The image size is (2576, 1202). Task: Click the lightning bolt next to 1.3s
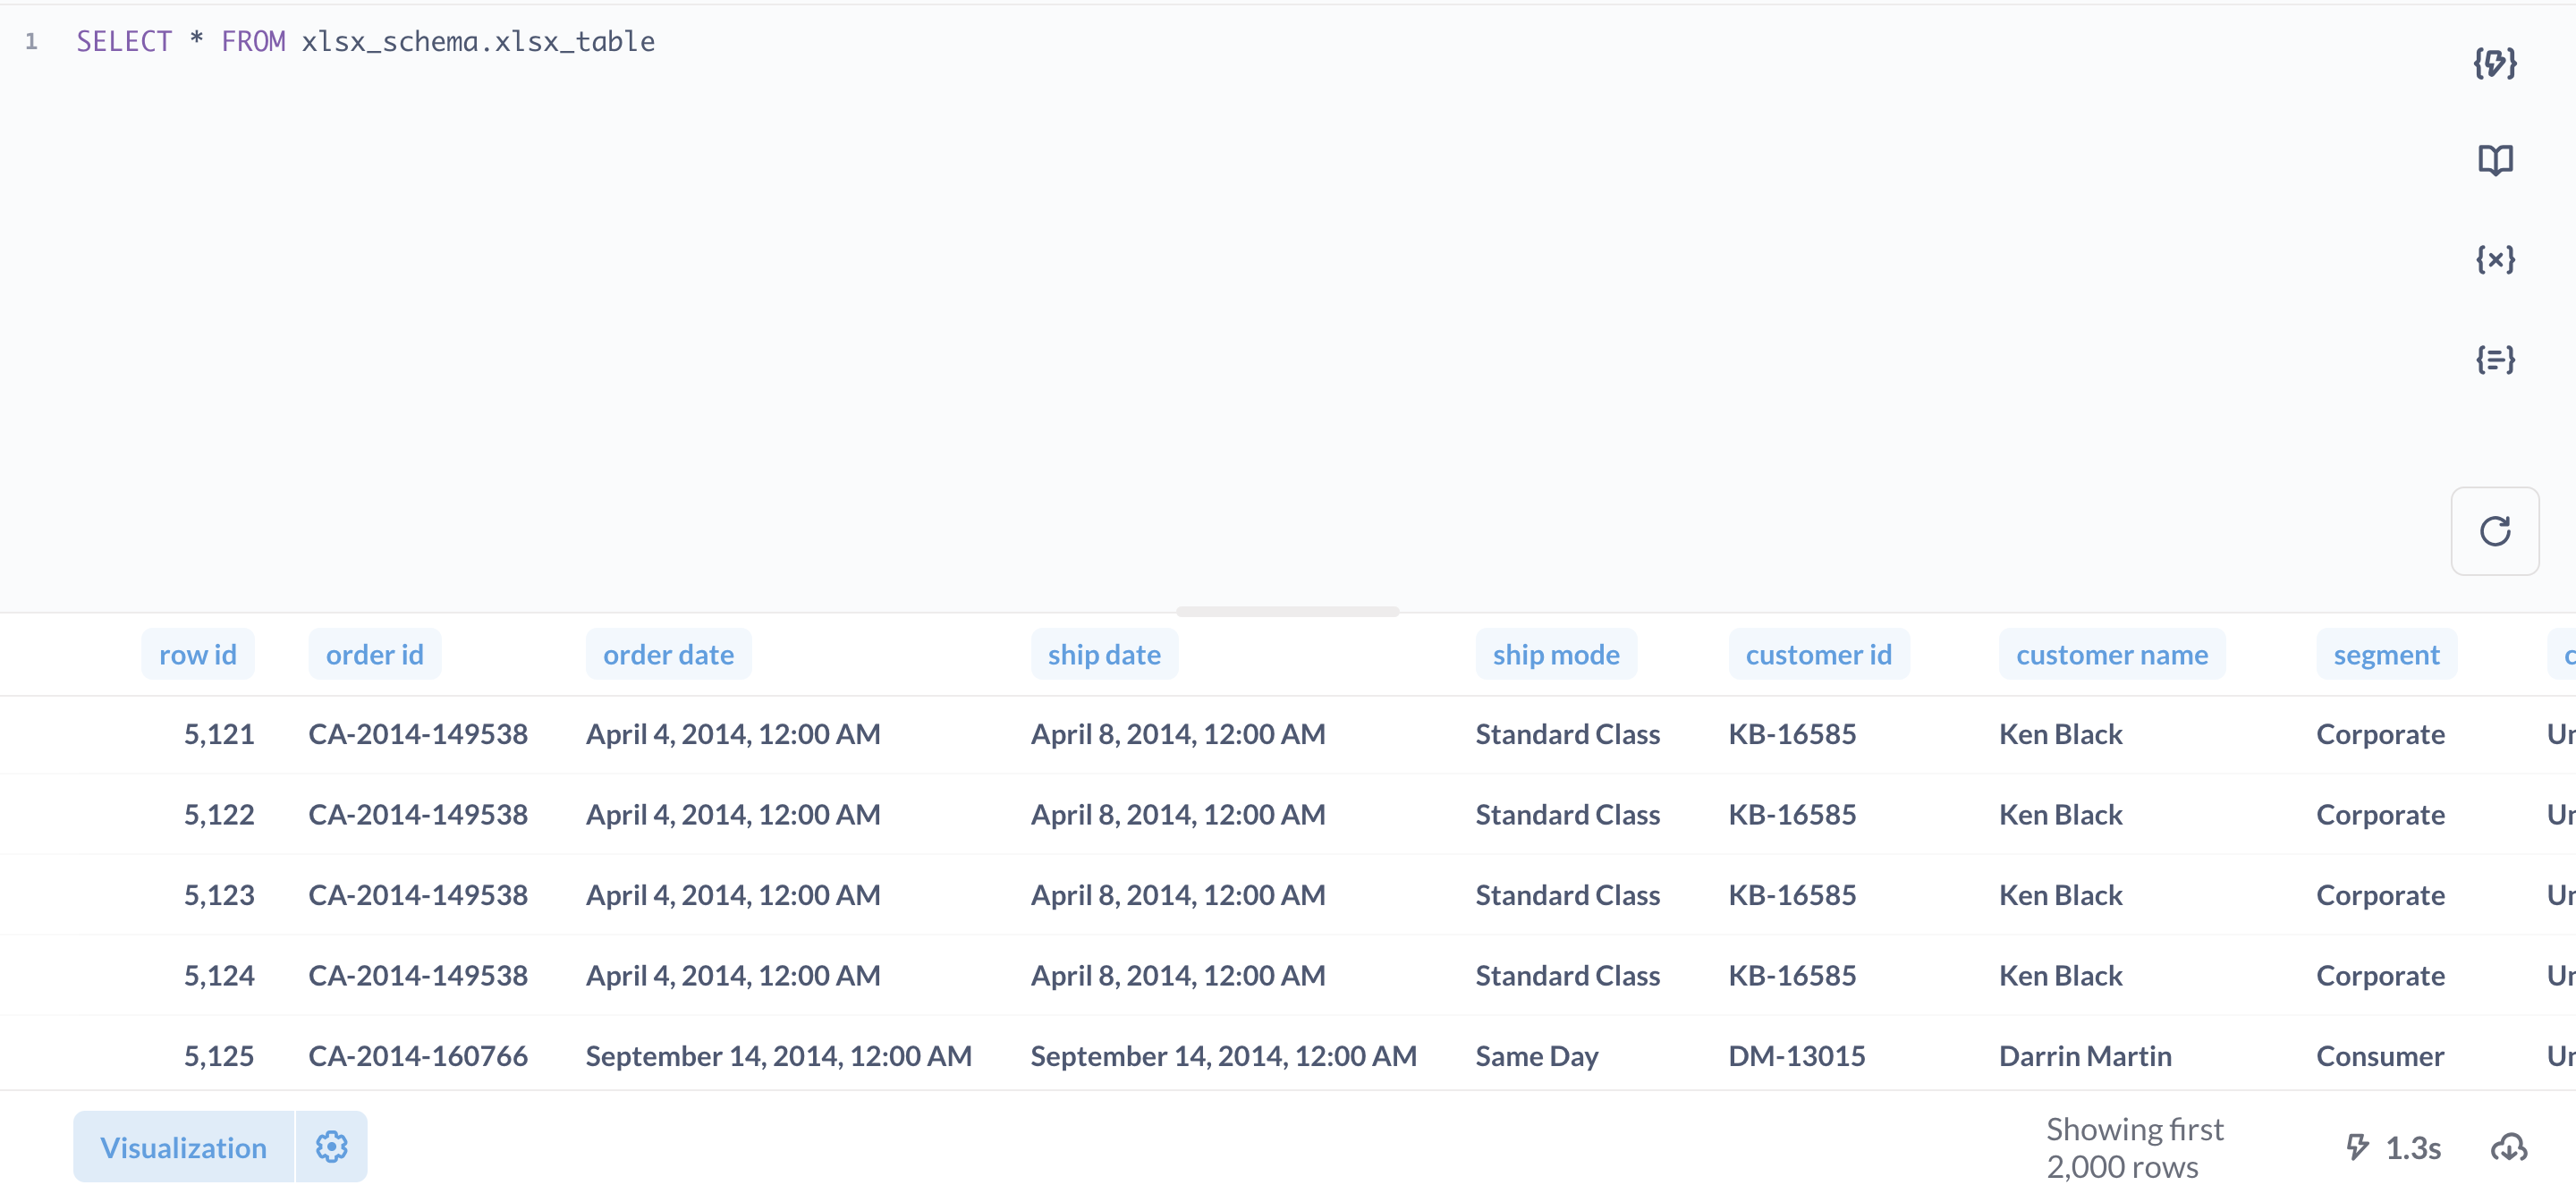tap(2357, 1147)
